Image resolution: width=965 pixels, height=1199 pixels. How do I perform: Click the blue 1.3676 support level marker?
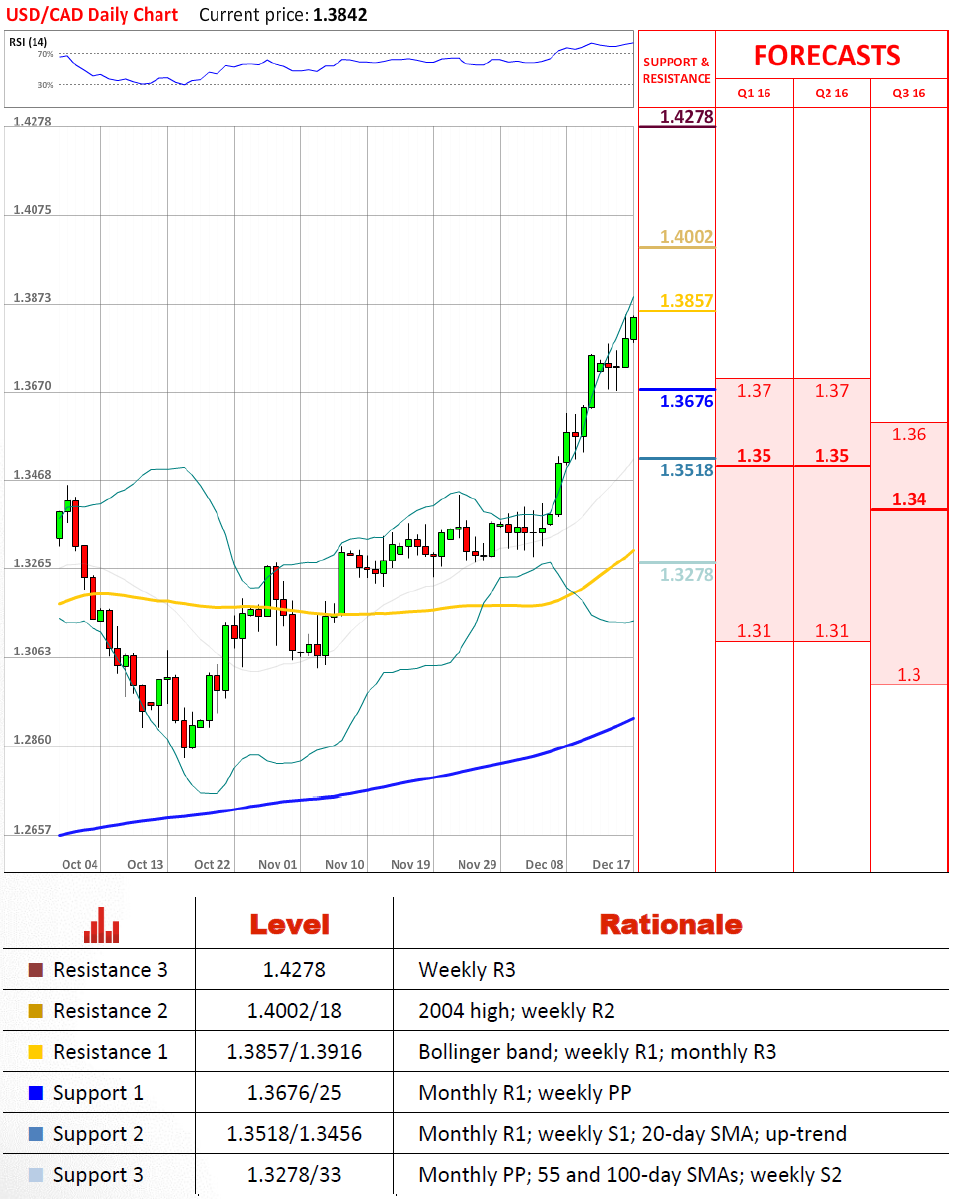686,401
